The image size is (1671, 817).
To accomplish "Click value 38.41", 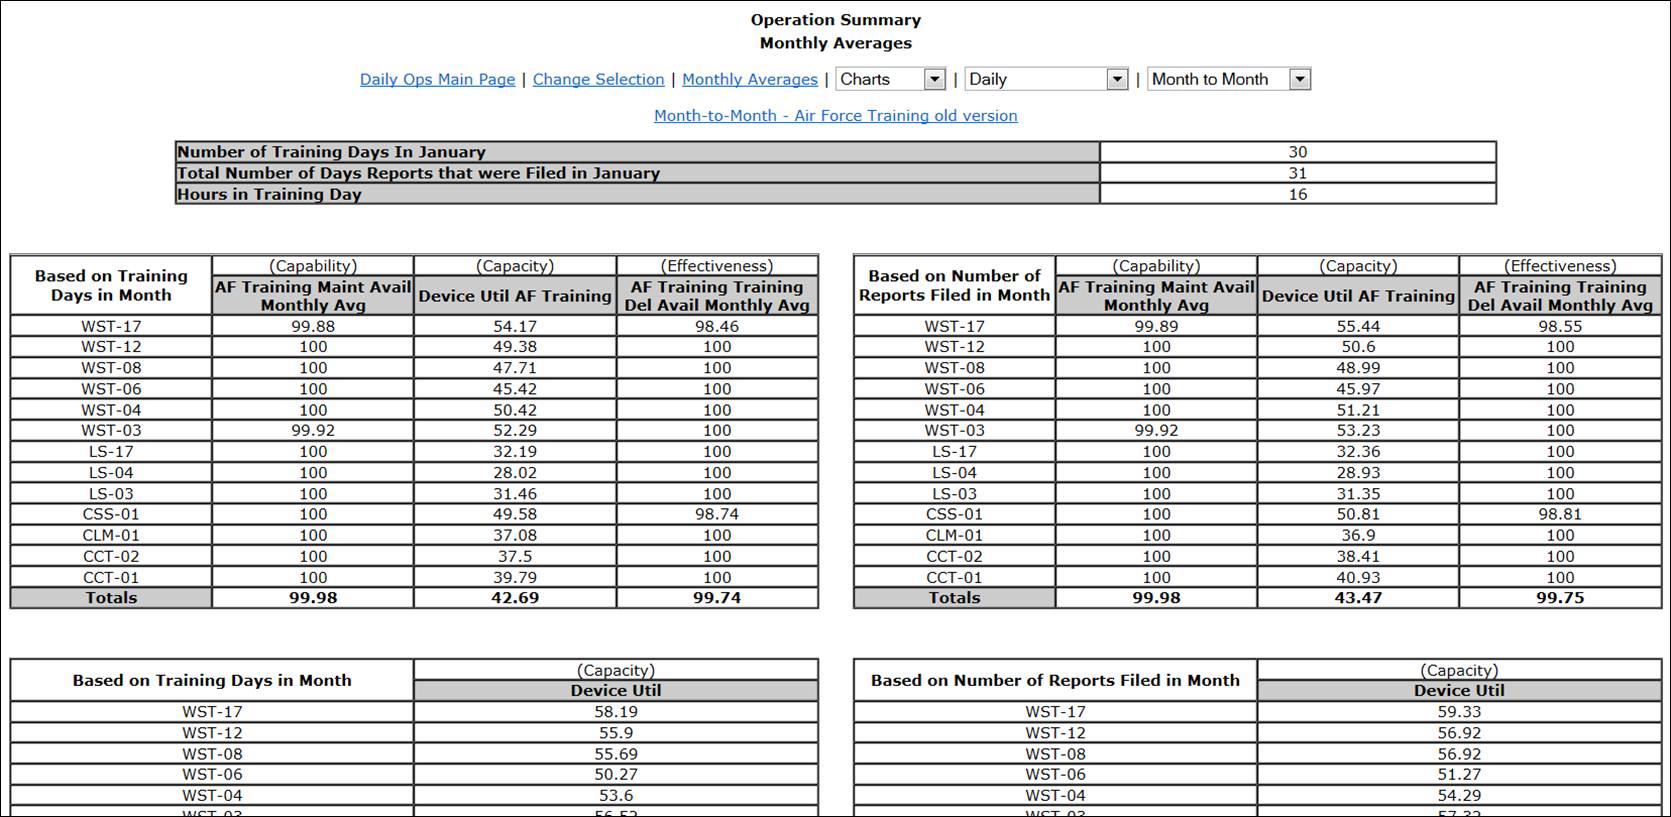I will coord(1358,556).
